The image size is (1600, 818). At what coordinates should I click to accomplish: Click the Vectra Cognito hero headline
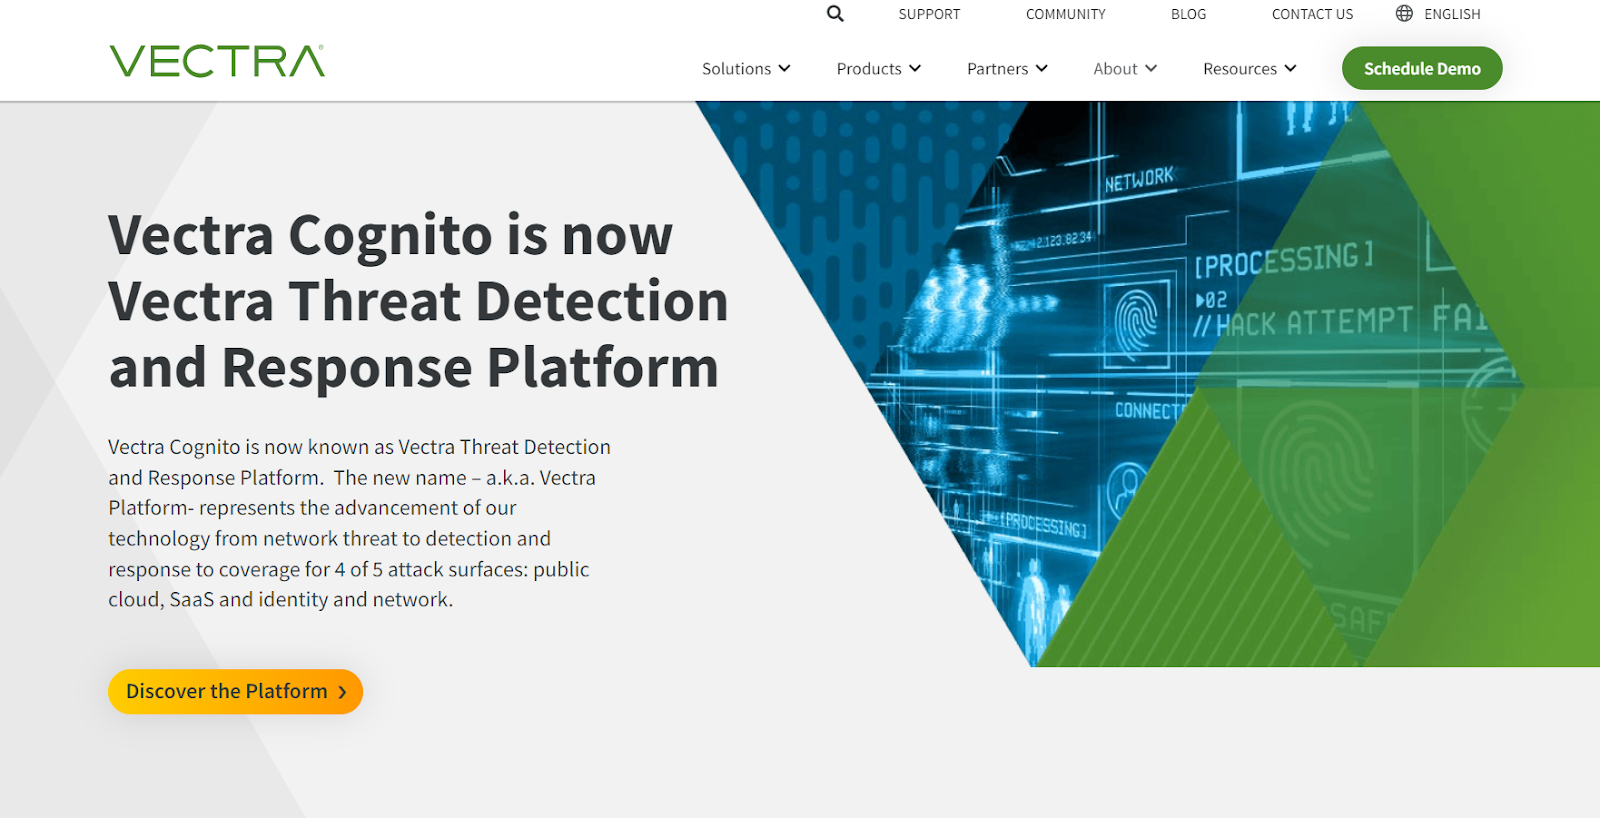418,301
